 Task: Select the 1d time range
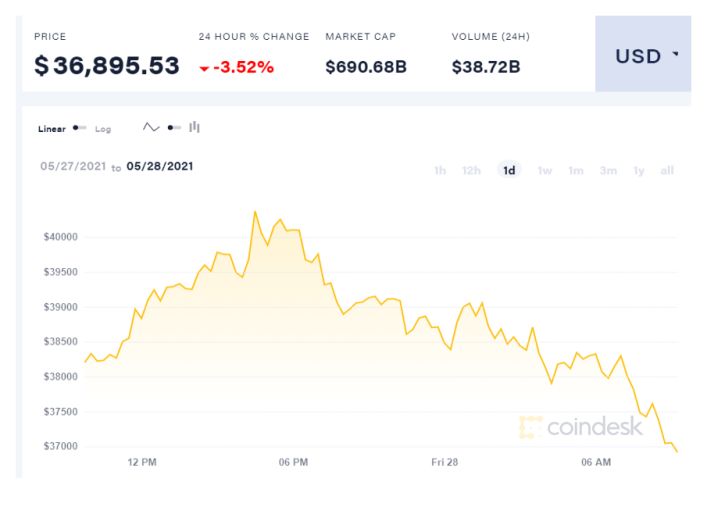[509, 170]
